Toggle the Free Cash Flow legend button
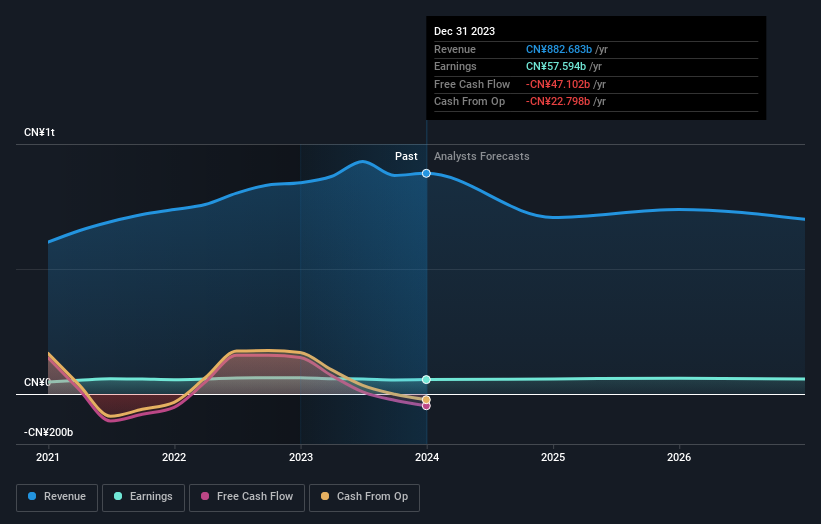821x524 pixels. tap(247, 497)
